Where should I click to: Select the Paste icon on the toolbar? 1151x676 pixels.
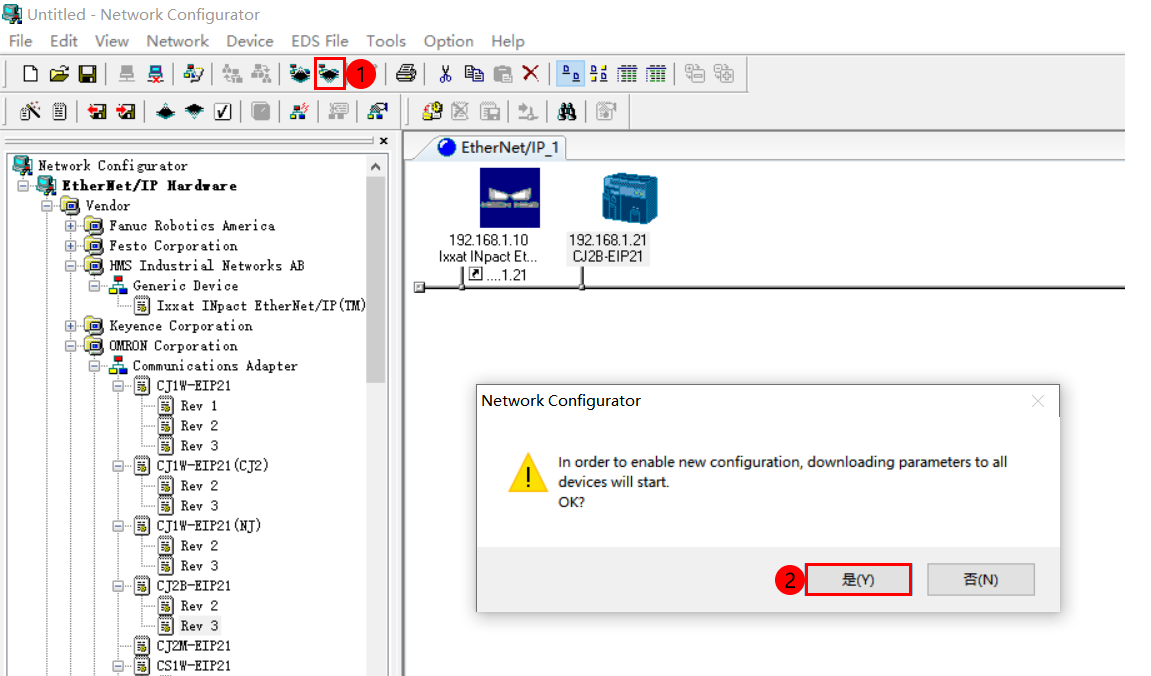505,73
